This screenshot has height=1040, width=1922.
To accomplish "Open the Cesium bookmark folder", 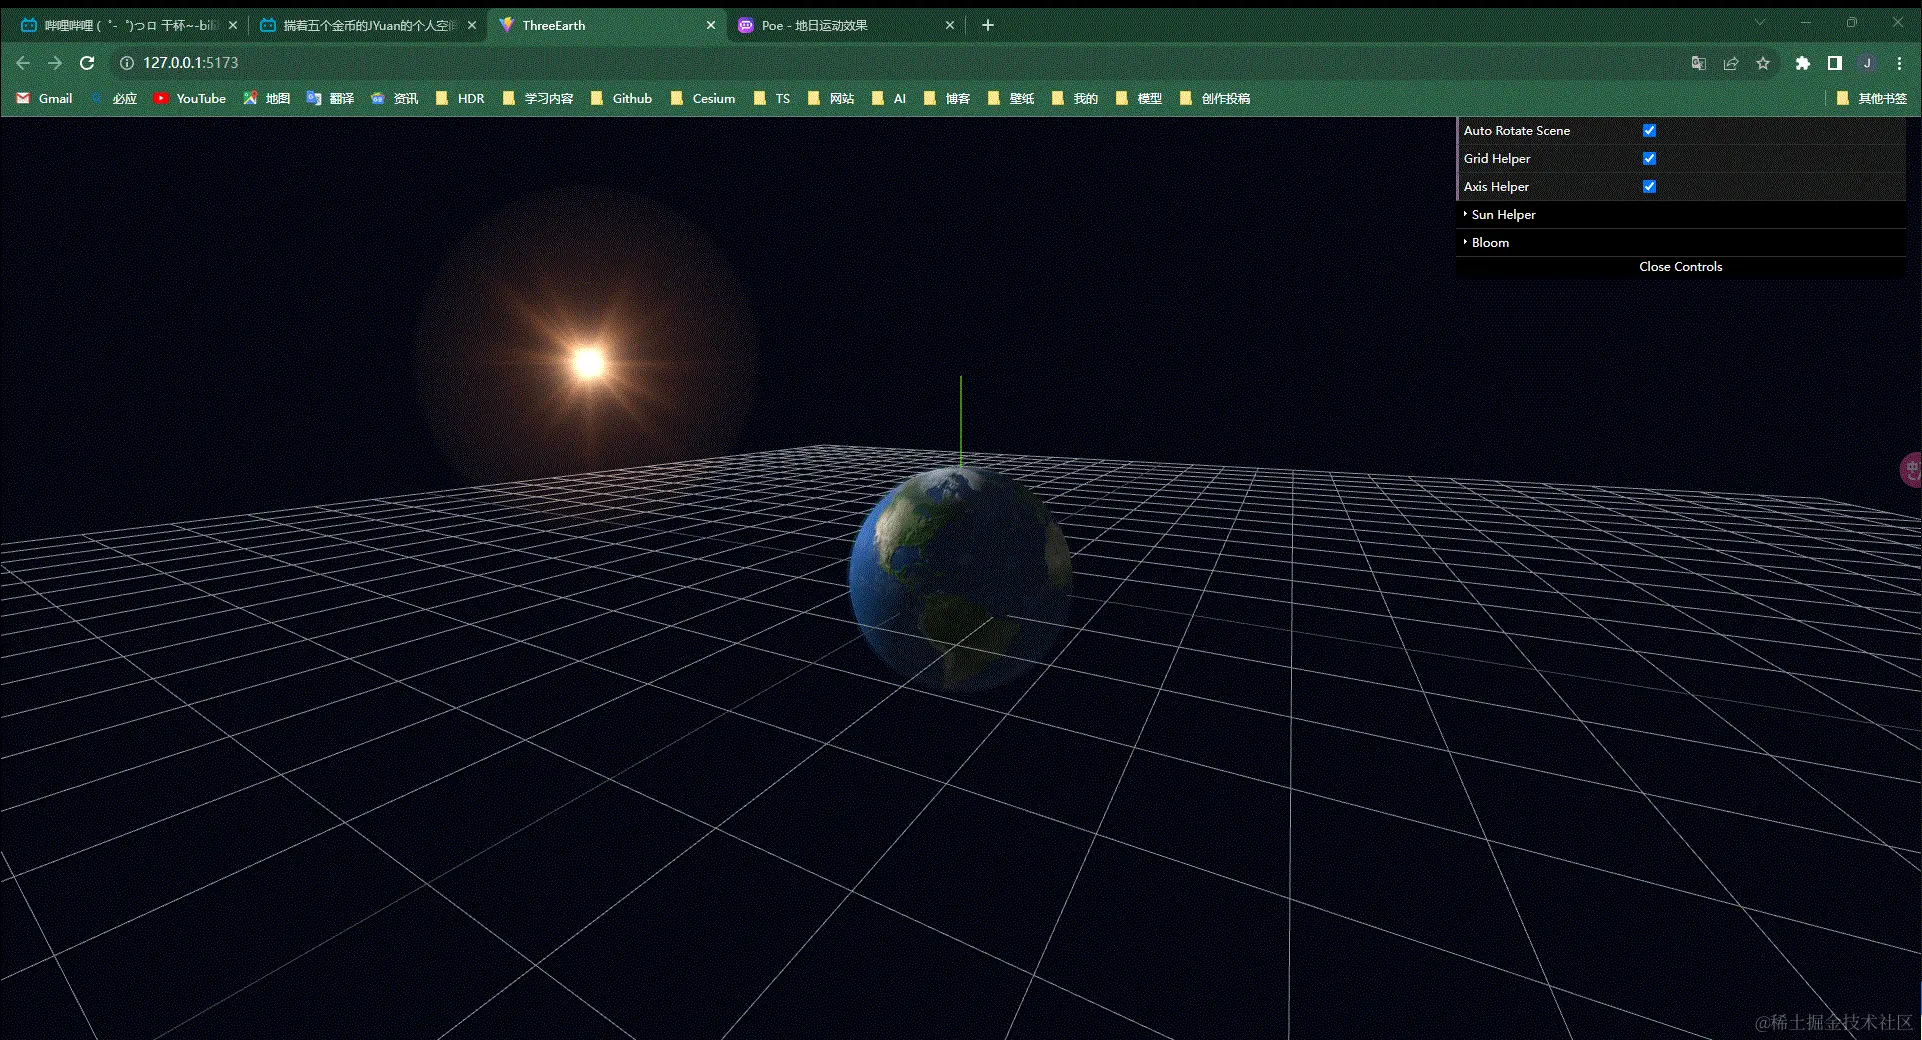I will tap(702, 98).
